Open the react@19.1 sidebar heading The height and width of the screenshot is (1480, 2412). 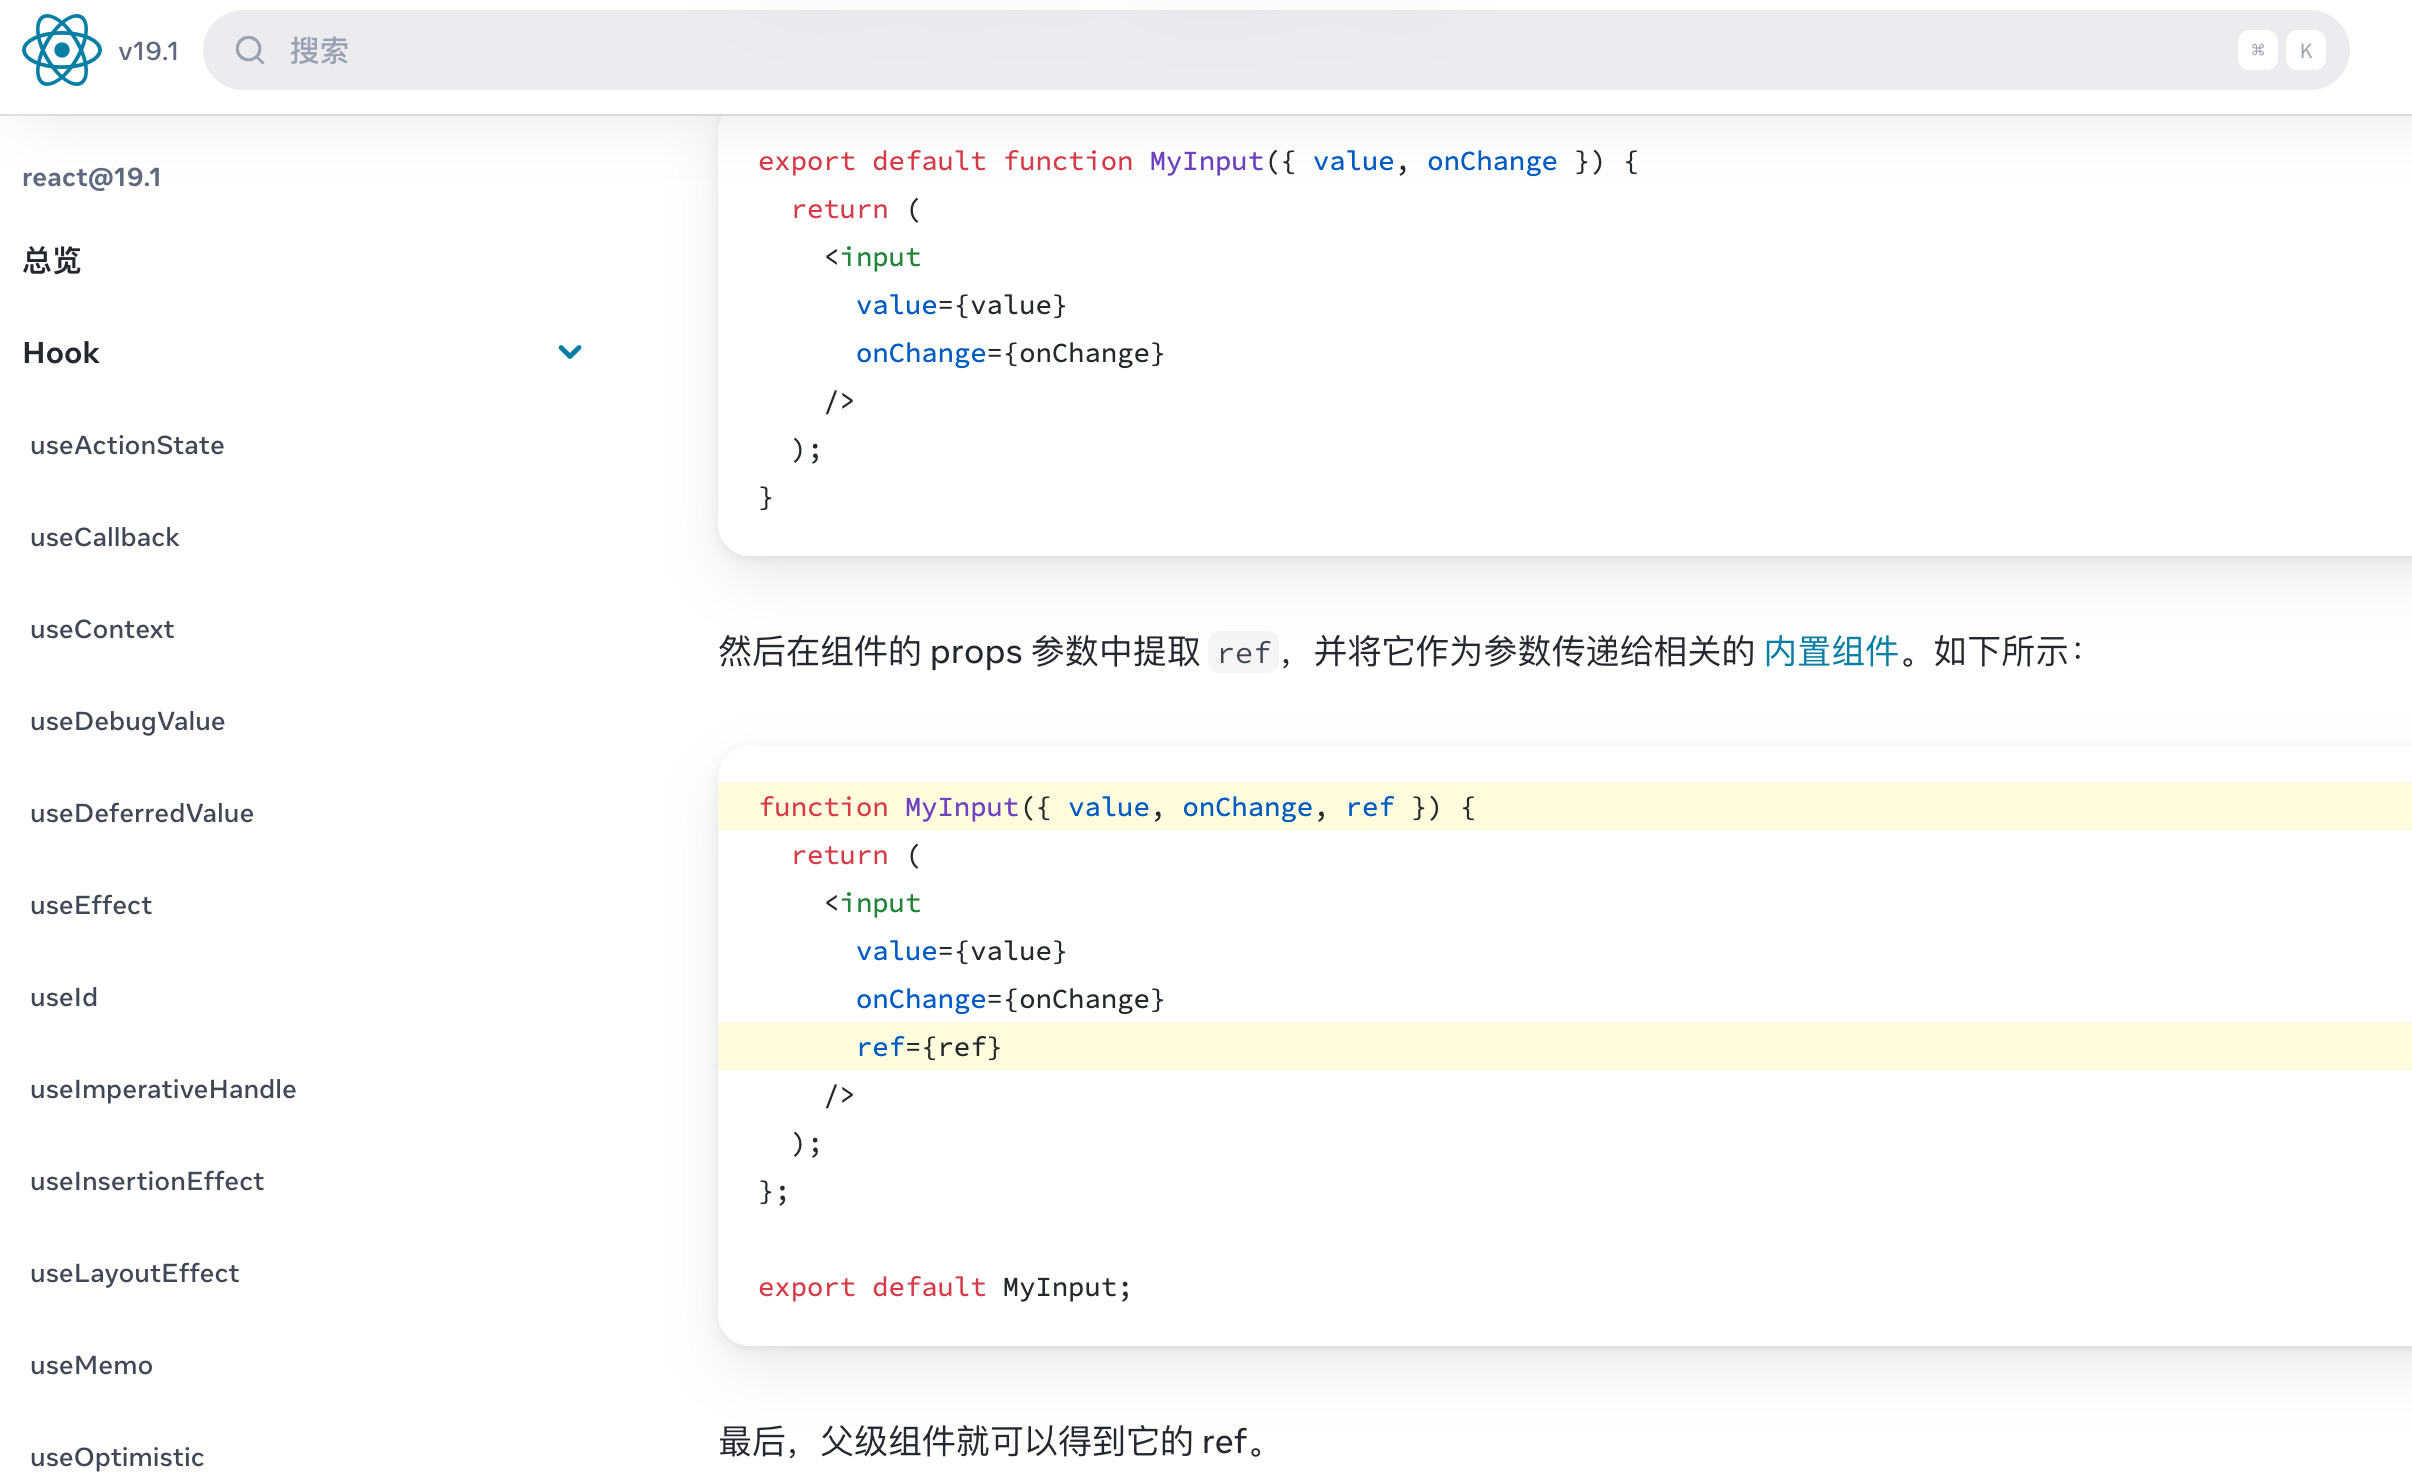point(92,177)
